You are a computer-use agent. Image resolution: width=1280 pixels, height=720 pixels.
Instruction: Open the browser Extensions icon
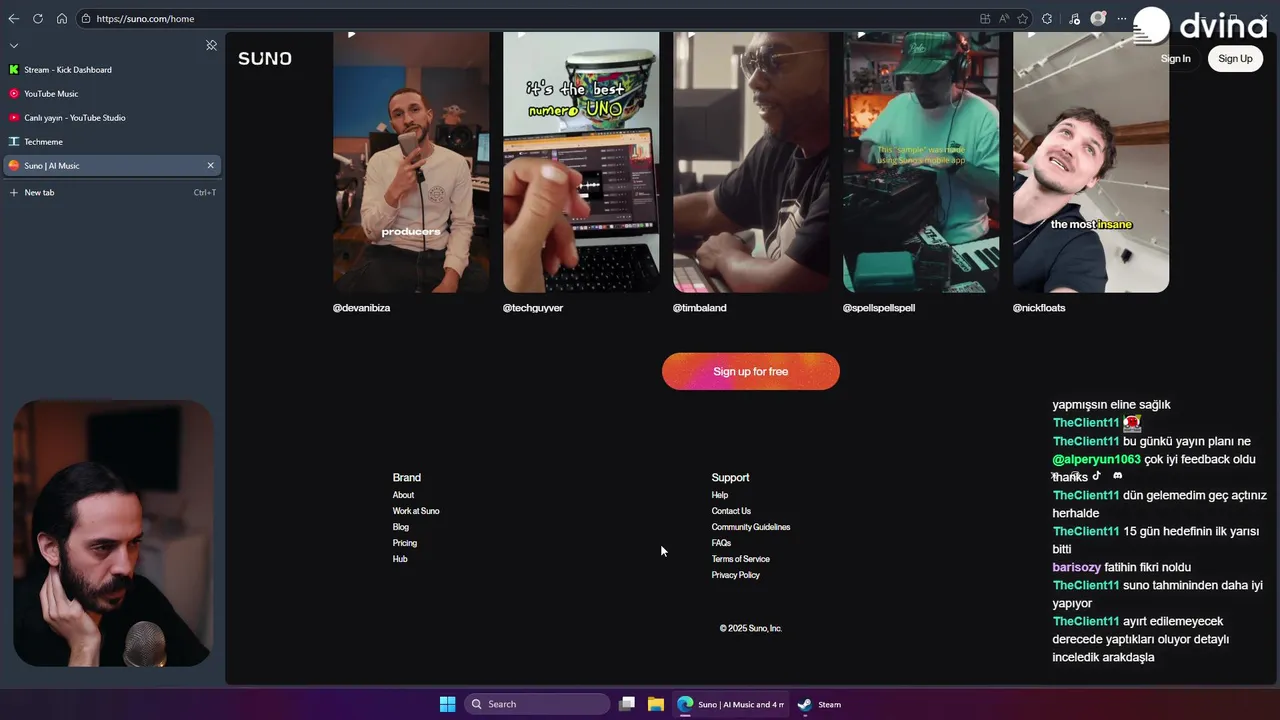tap(1047, 18)
